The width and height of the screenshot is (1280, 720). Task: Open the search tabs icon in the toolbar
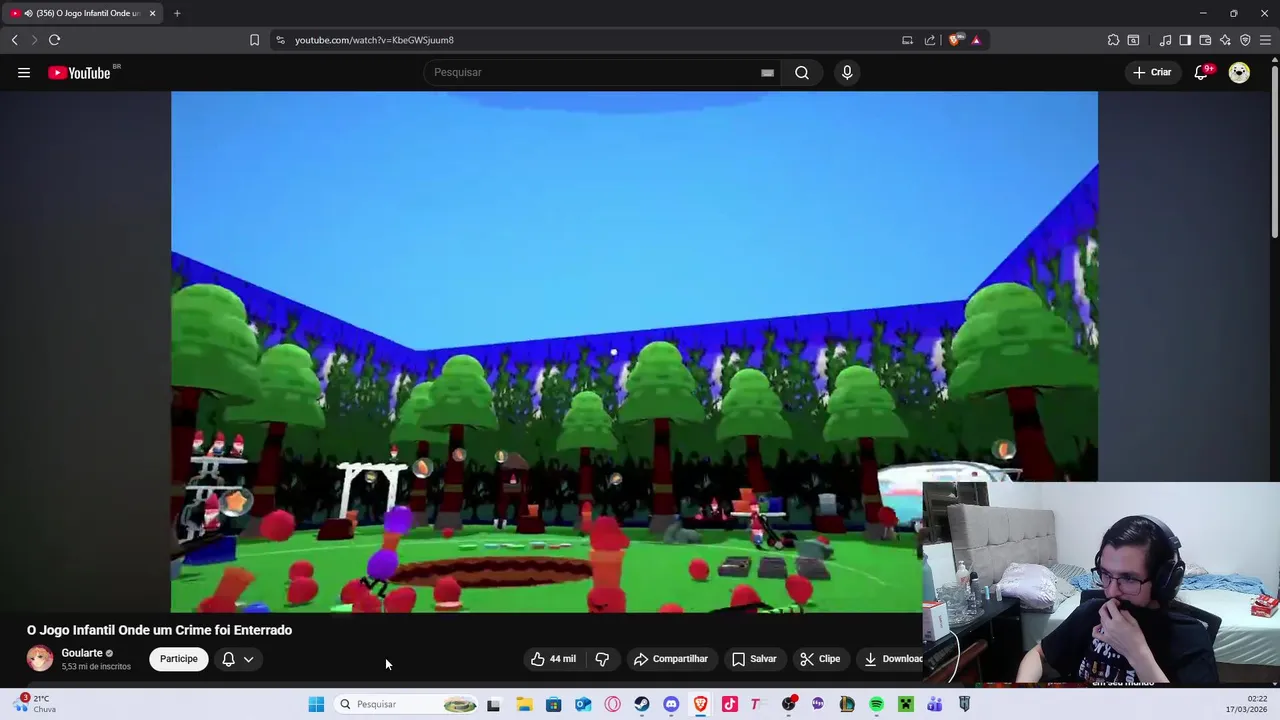1133,40
